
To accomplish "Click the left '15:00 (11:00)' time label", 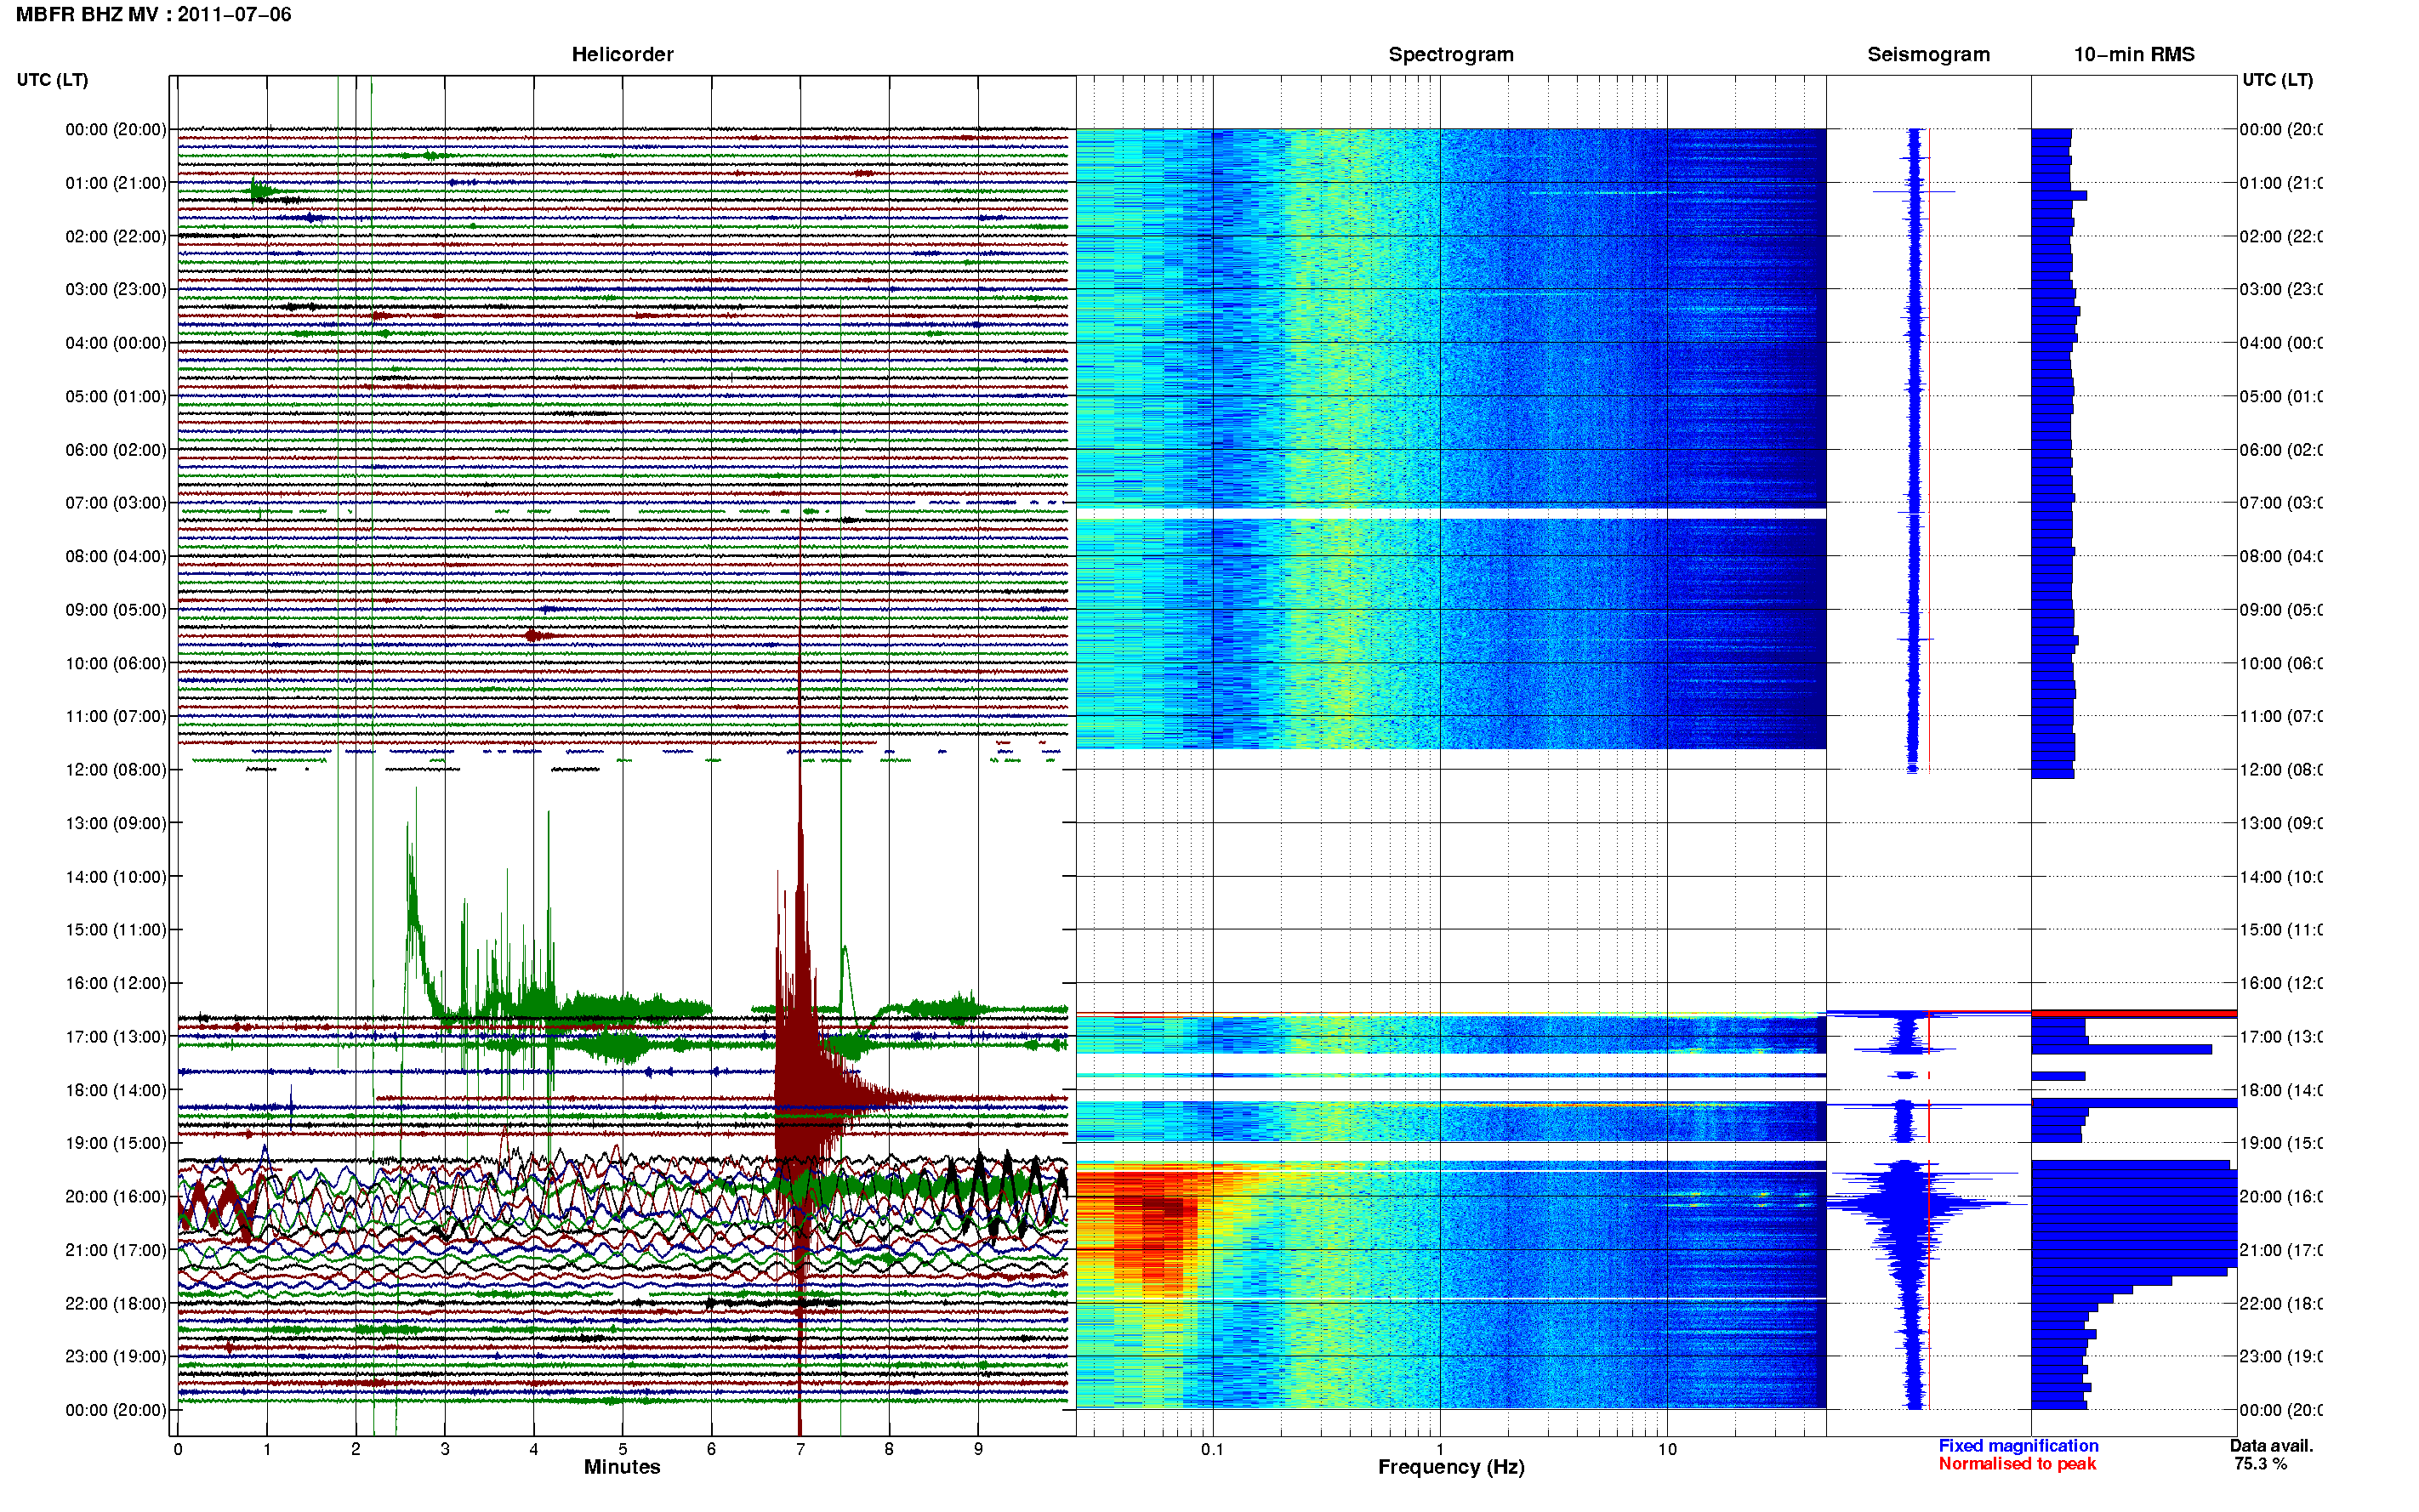I will [x=116, y=929].
